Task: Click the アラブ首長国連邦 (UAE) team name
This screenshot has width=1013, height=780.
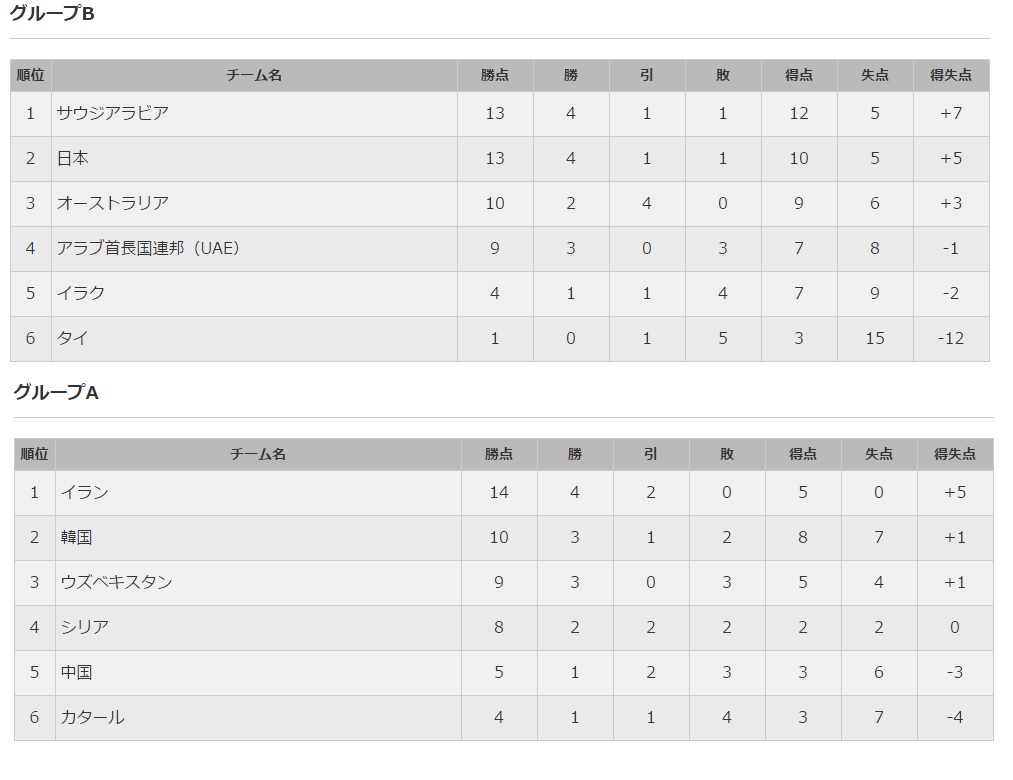Action: click(x=148, y=248)
